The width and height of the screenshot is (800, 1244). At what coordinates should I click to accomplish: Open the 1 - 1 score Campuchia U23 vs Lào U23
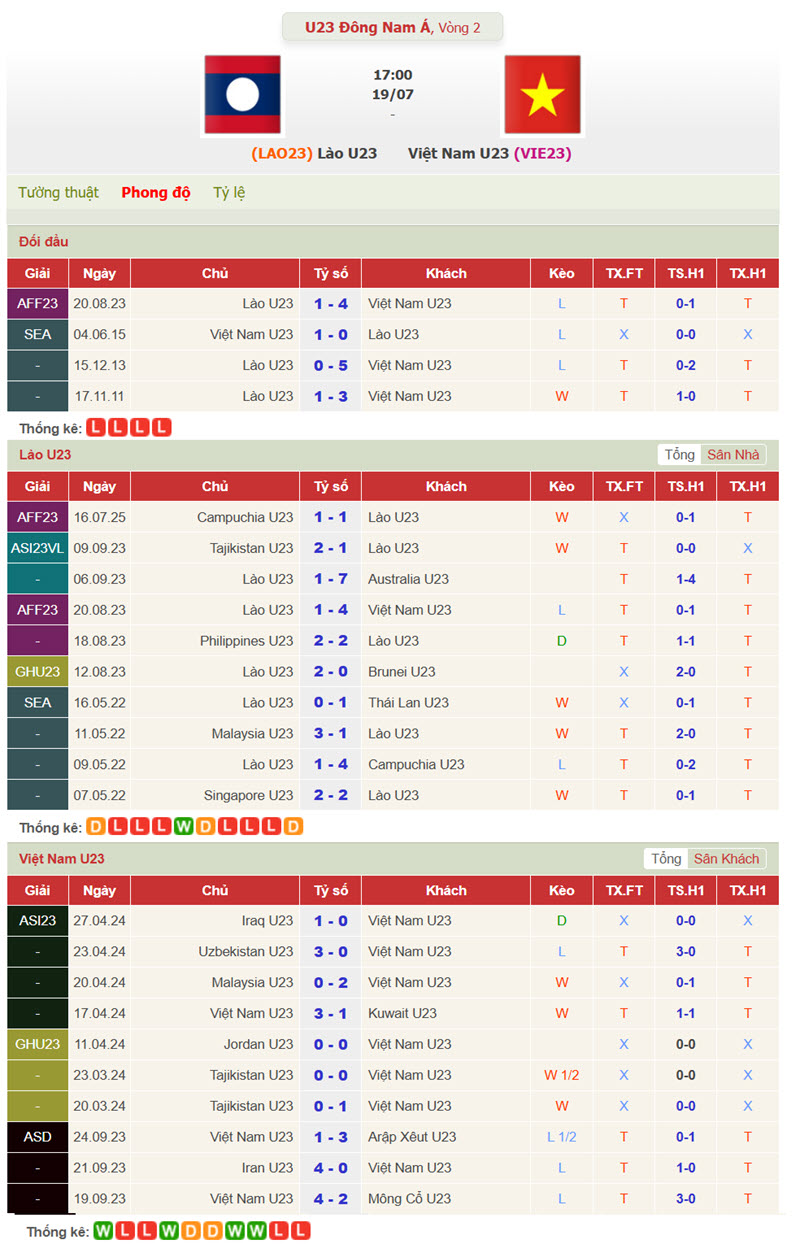(331, 517)
